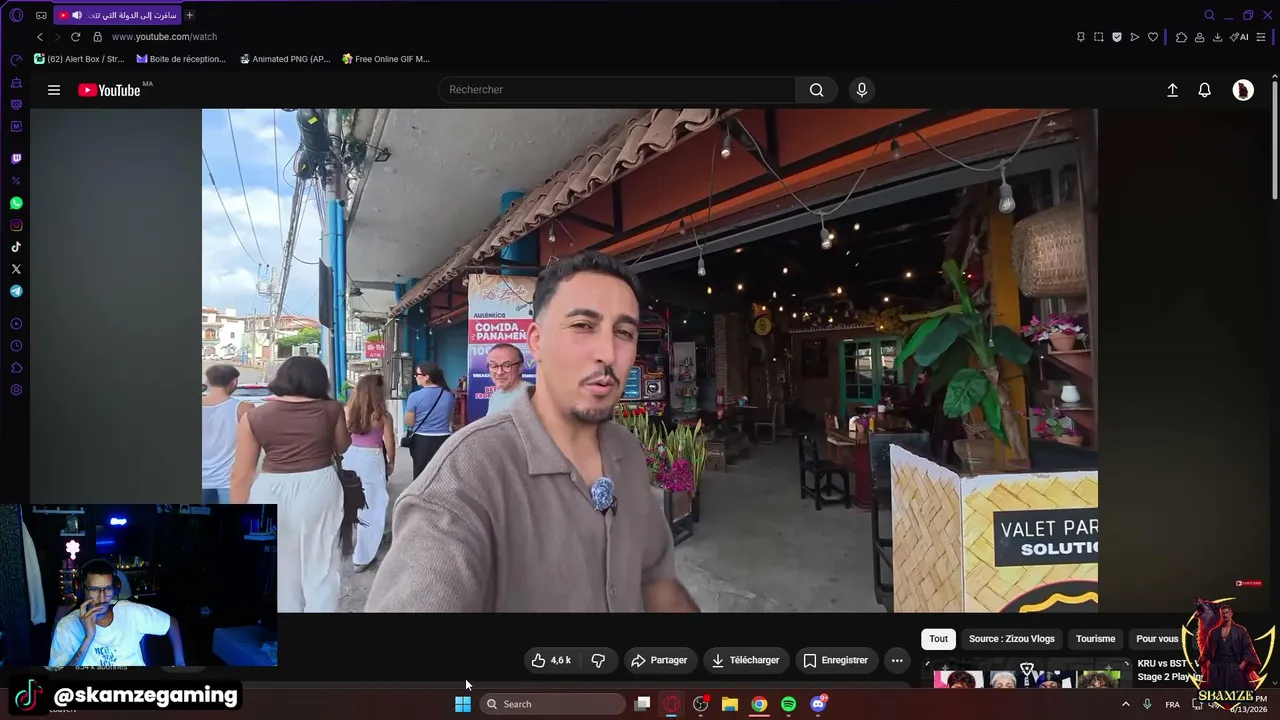Open WhatsApp in the Opera sidebar
1280x720 pixels.
[16, 203]
